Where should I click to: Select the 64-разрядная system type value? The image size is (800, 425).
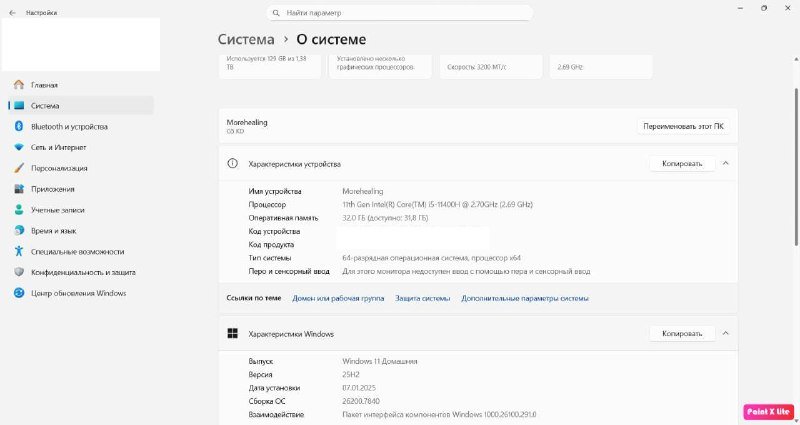431,258
